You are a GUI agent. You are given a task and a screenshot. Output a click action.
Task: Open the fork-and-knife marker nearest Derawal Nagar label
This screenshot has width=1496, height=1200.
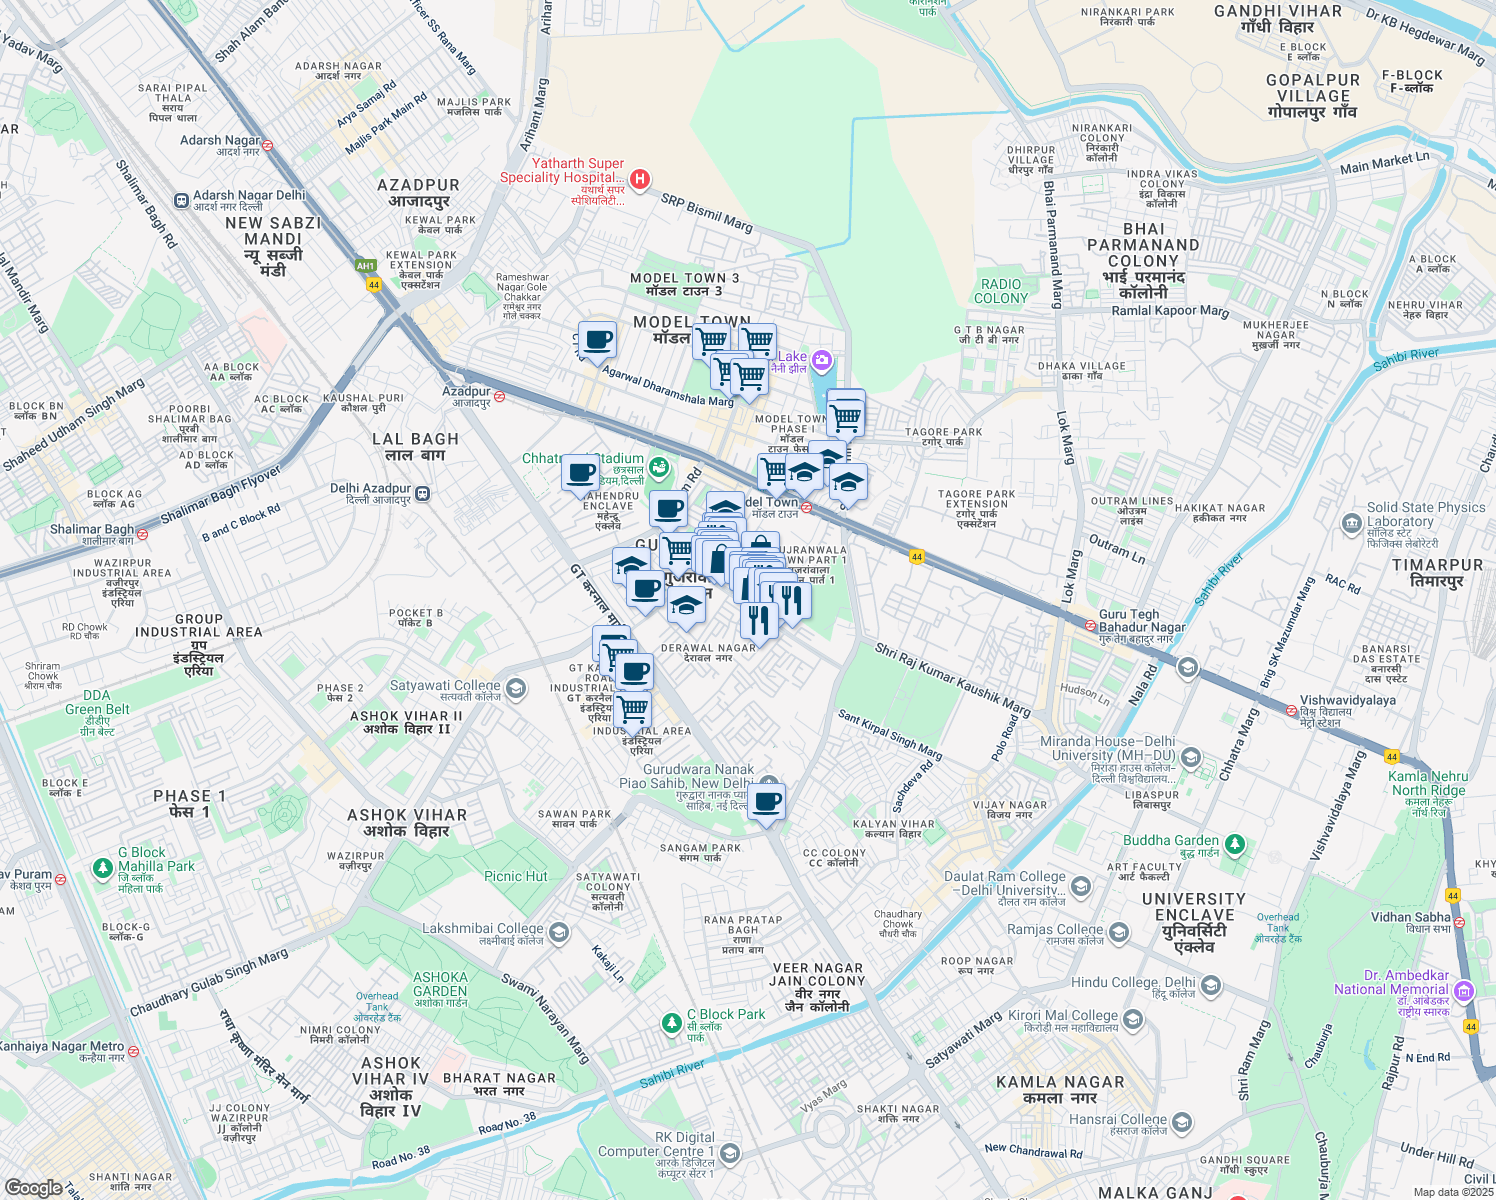click(760, 621)
